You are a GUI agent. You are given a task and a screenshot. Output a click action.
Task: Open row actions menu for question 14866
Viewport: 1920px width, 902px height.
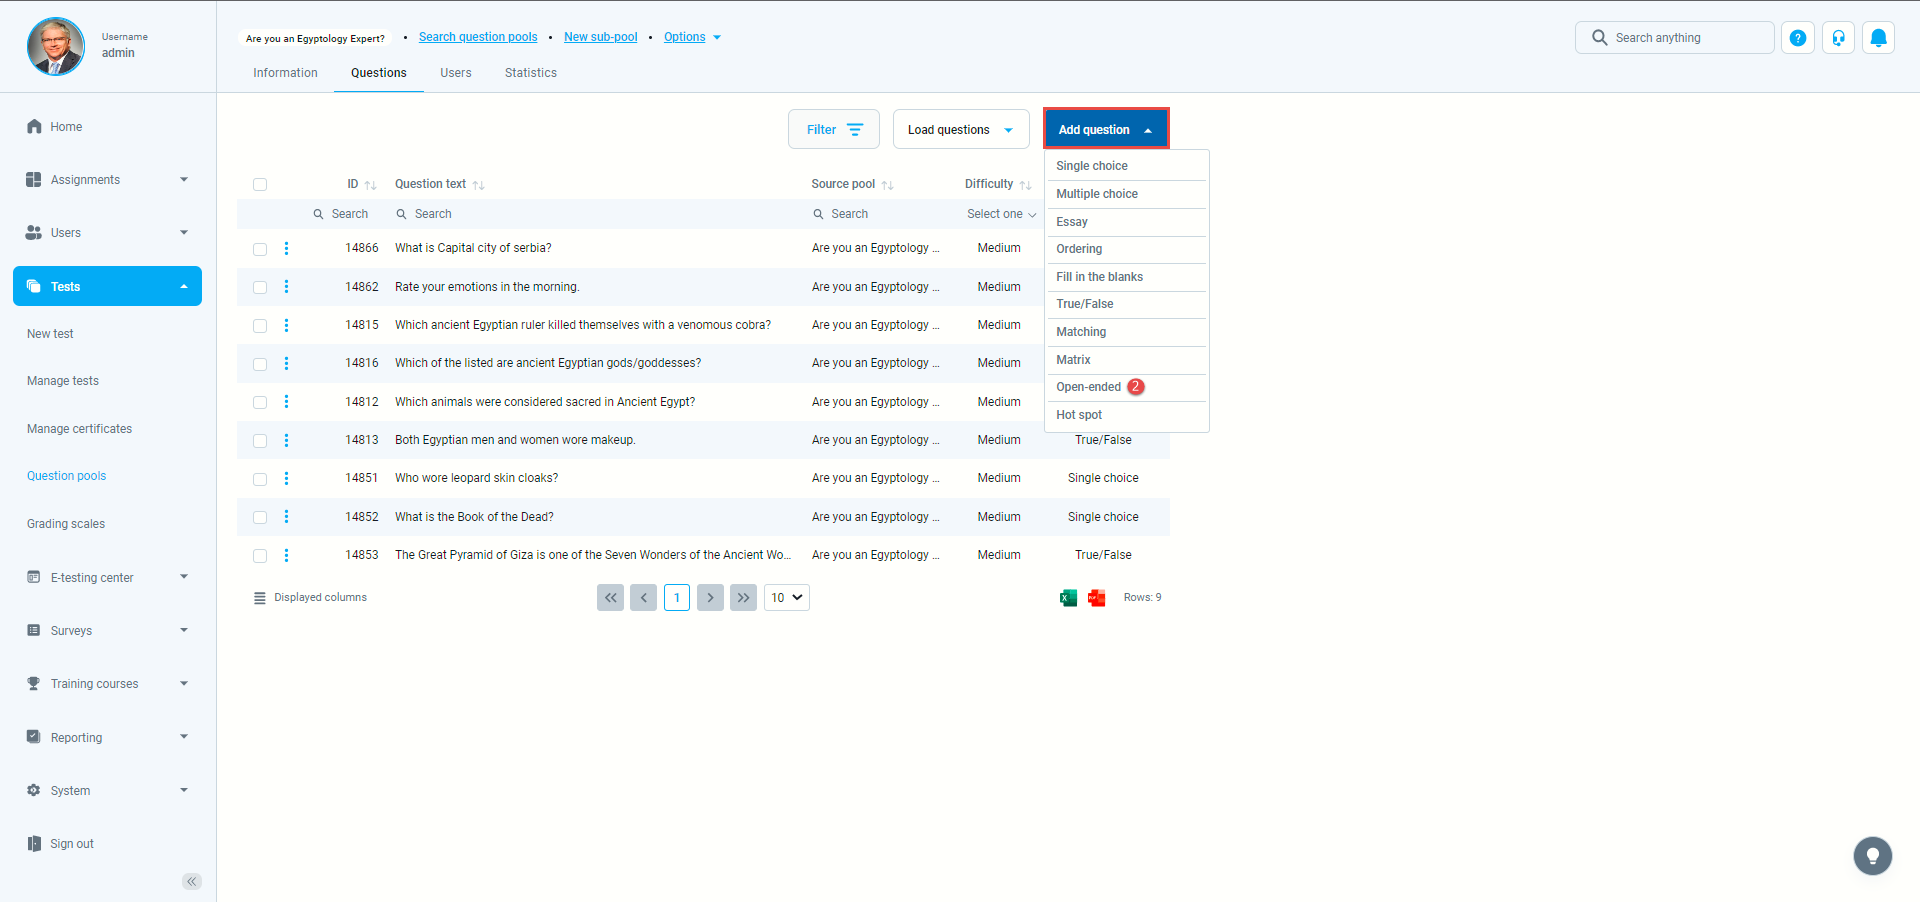286,248
